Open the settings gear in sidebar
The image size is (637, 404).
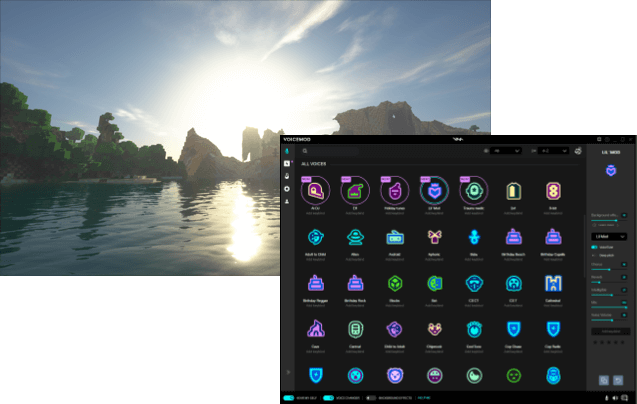pyautogui.click(x=287, y=189)
